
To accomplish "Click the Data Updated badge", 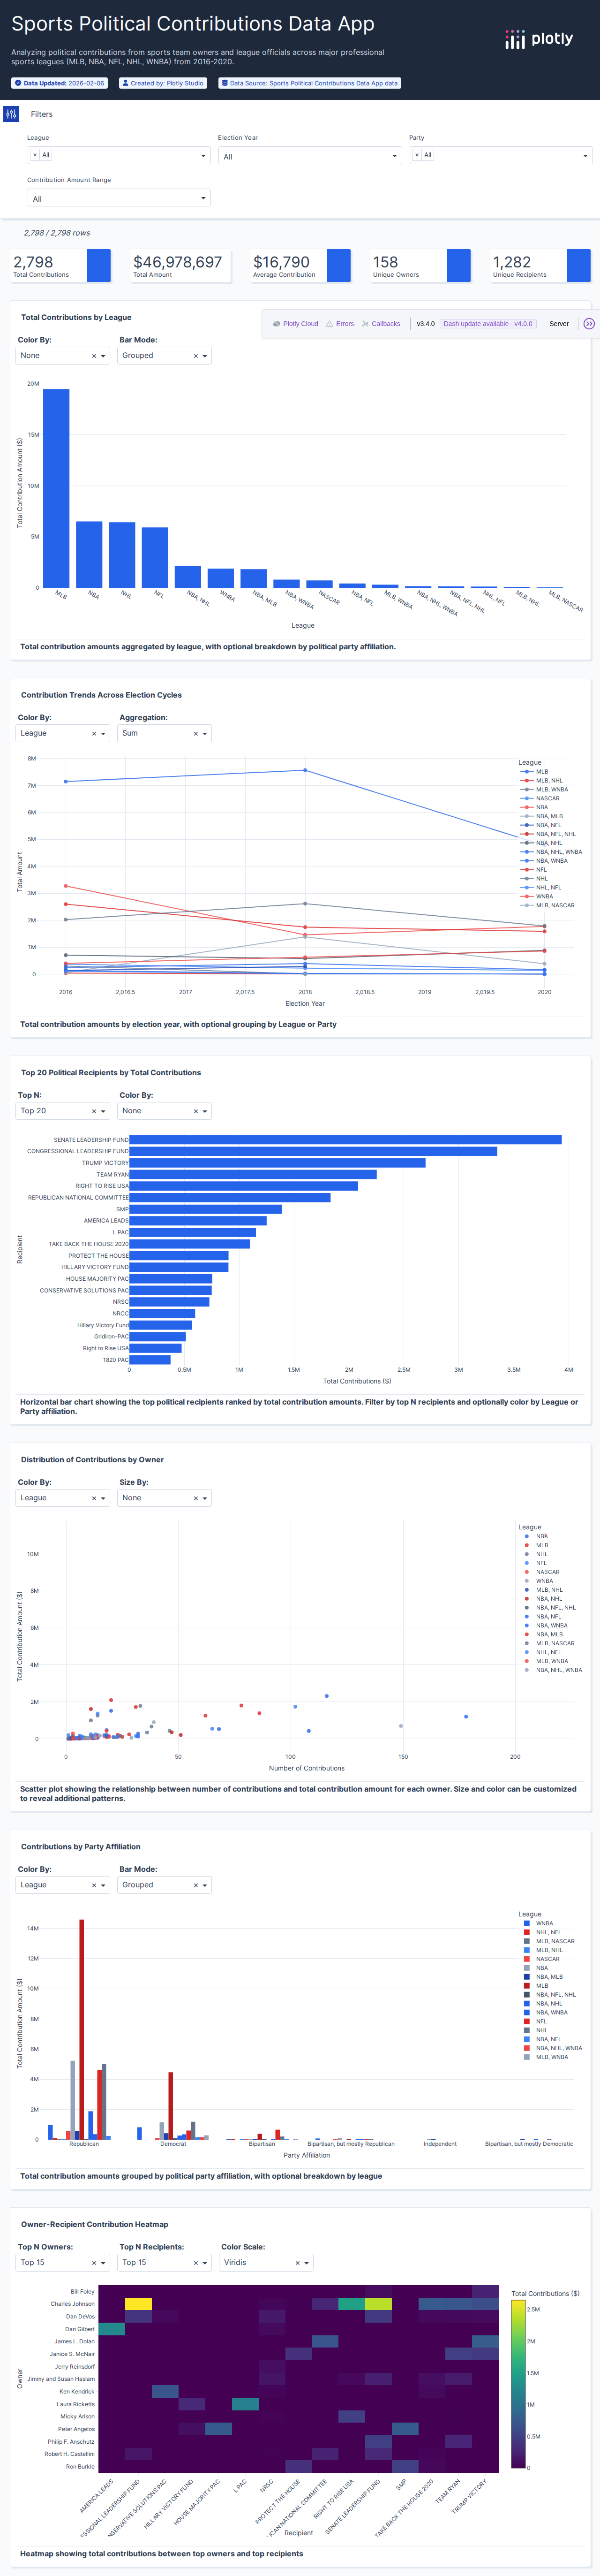I will point(59,83).
